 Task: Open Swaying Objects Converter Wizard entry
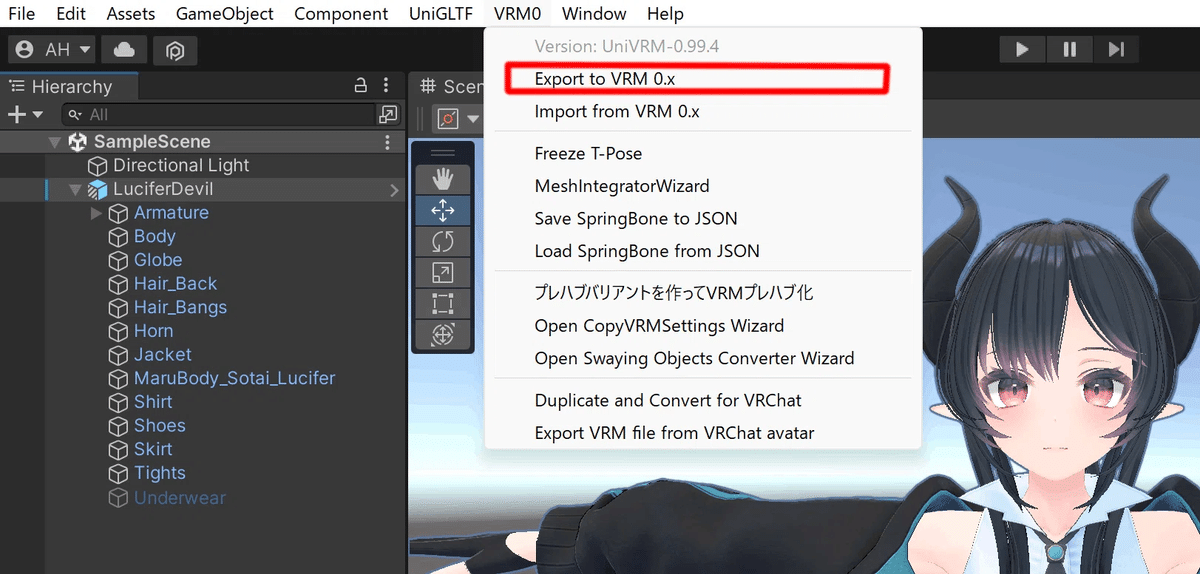pyautogui.click(x=694, y=358)
